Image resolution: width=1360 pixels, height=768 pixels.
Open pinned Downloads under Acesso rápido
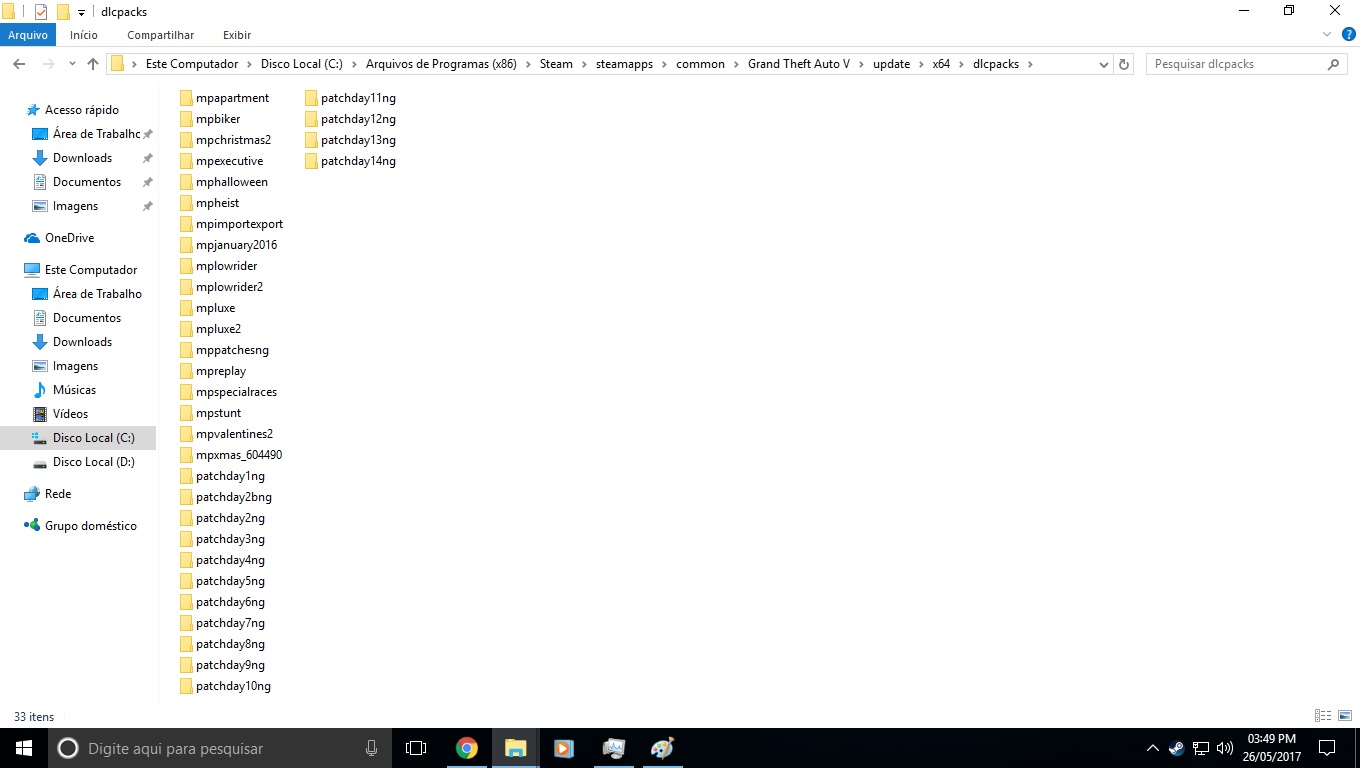[82, 158]
